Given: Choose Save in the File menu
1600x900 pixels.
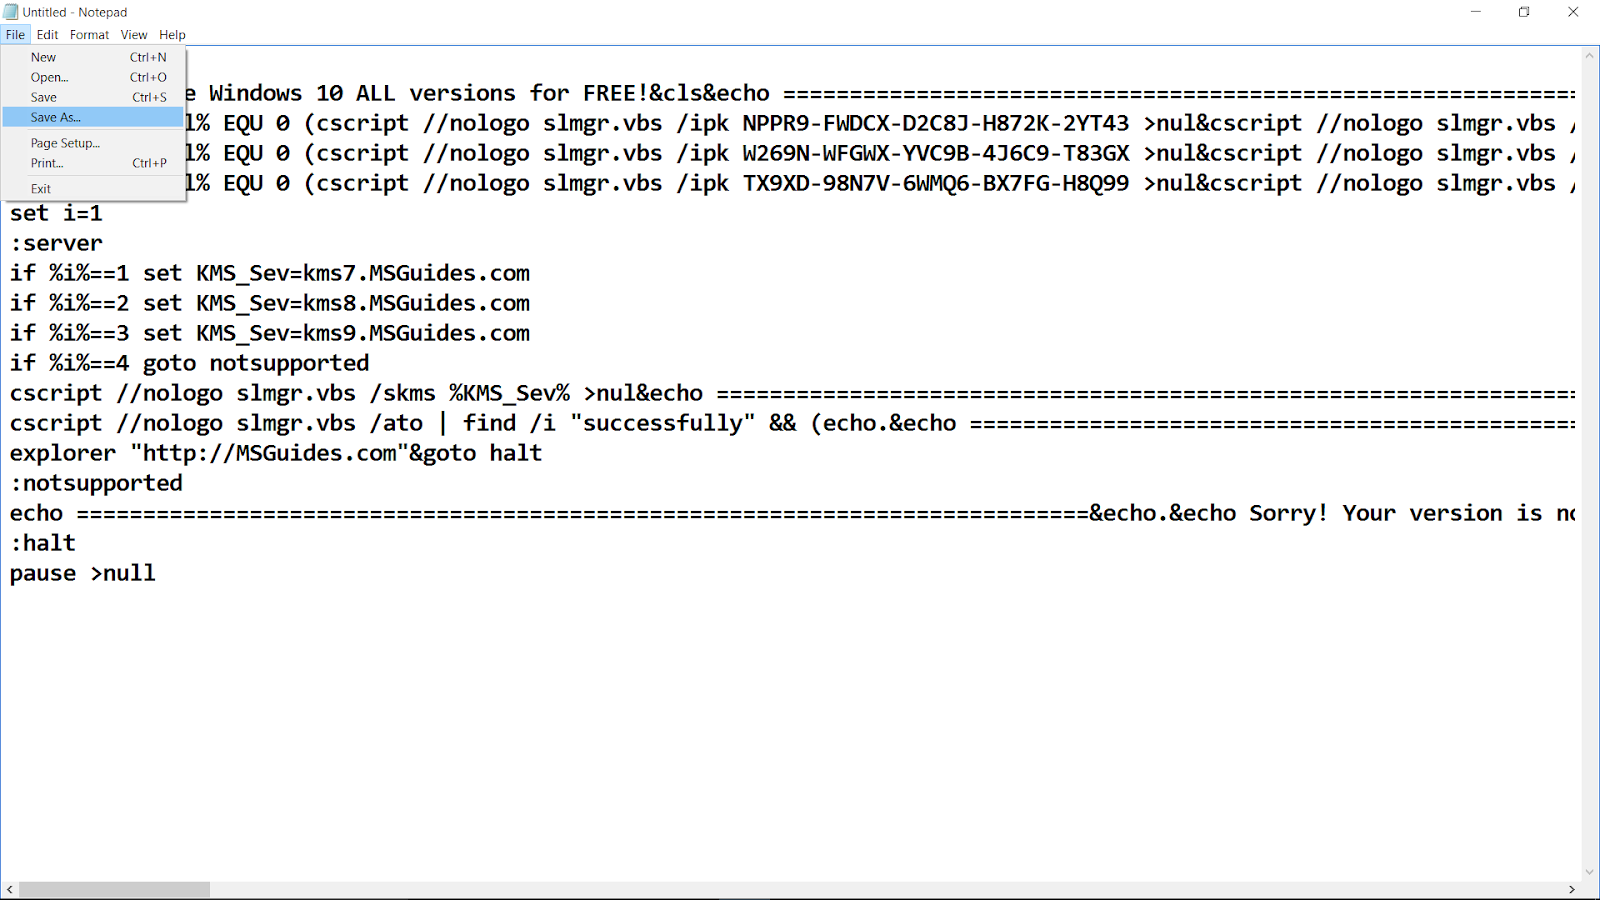Looking at the screenshot, I should [44, 97].
